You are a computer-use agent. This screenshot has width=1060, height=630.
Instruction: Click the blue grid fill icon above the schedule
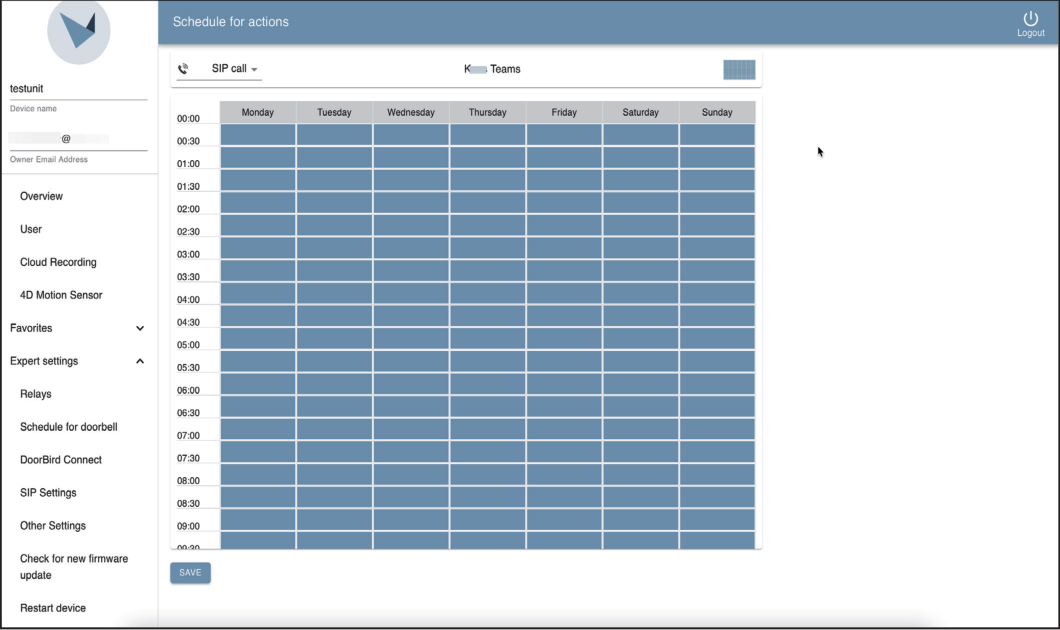pyautogui.click(x=740, y=68)
